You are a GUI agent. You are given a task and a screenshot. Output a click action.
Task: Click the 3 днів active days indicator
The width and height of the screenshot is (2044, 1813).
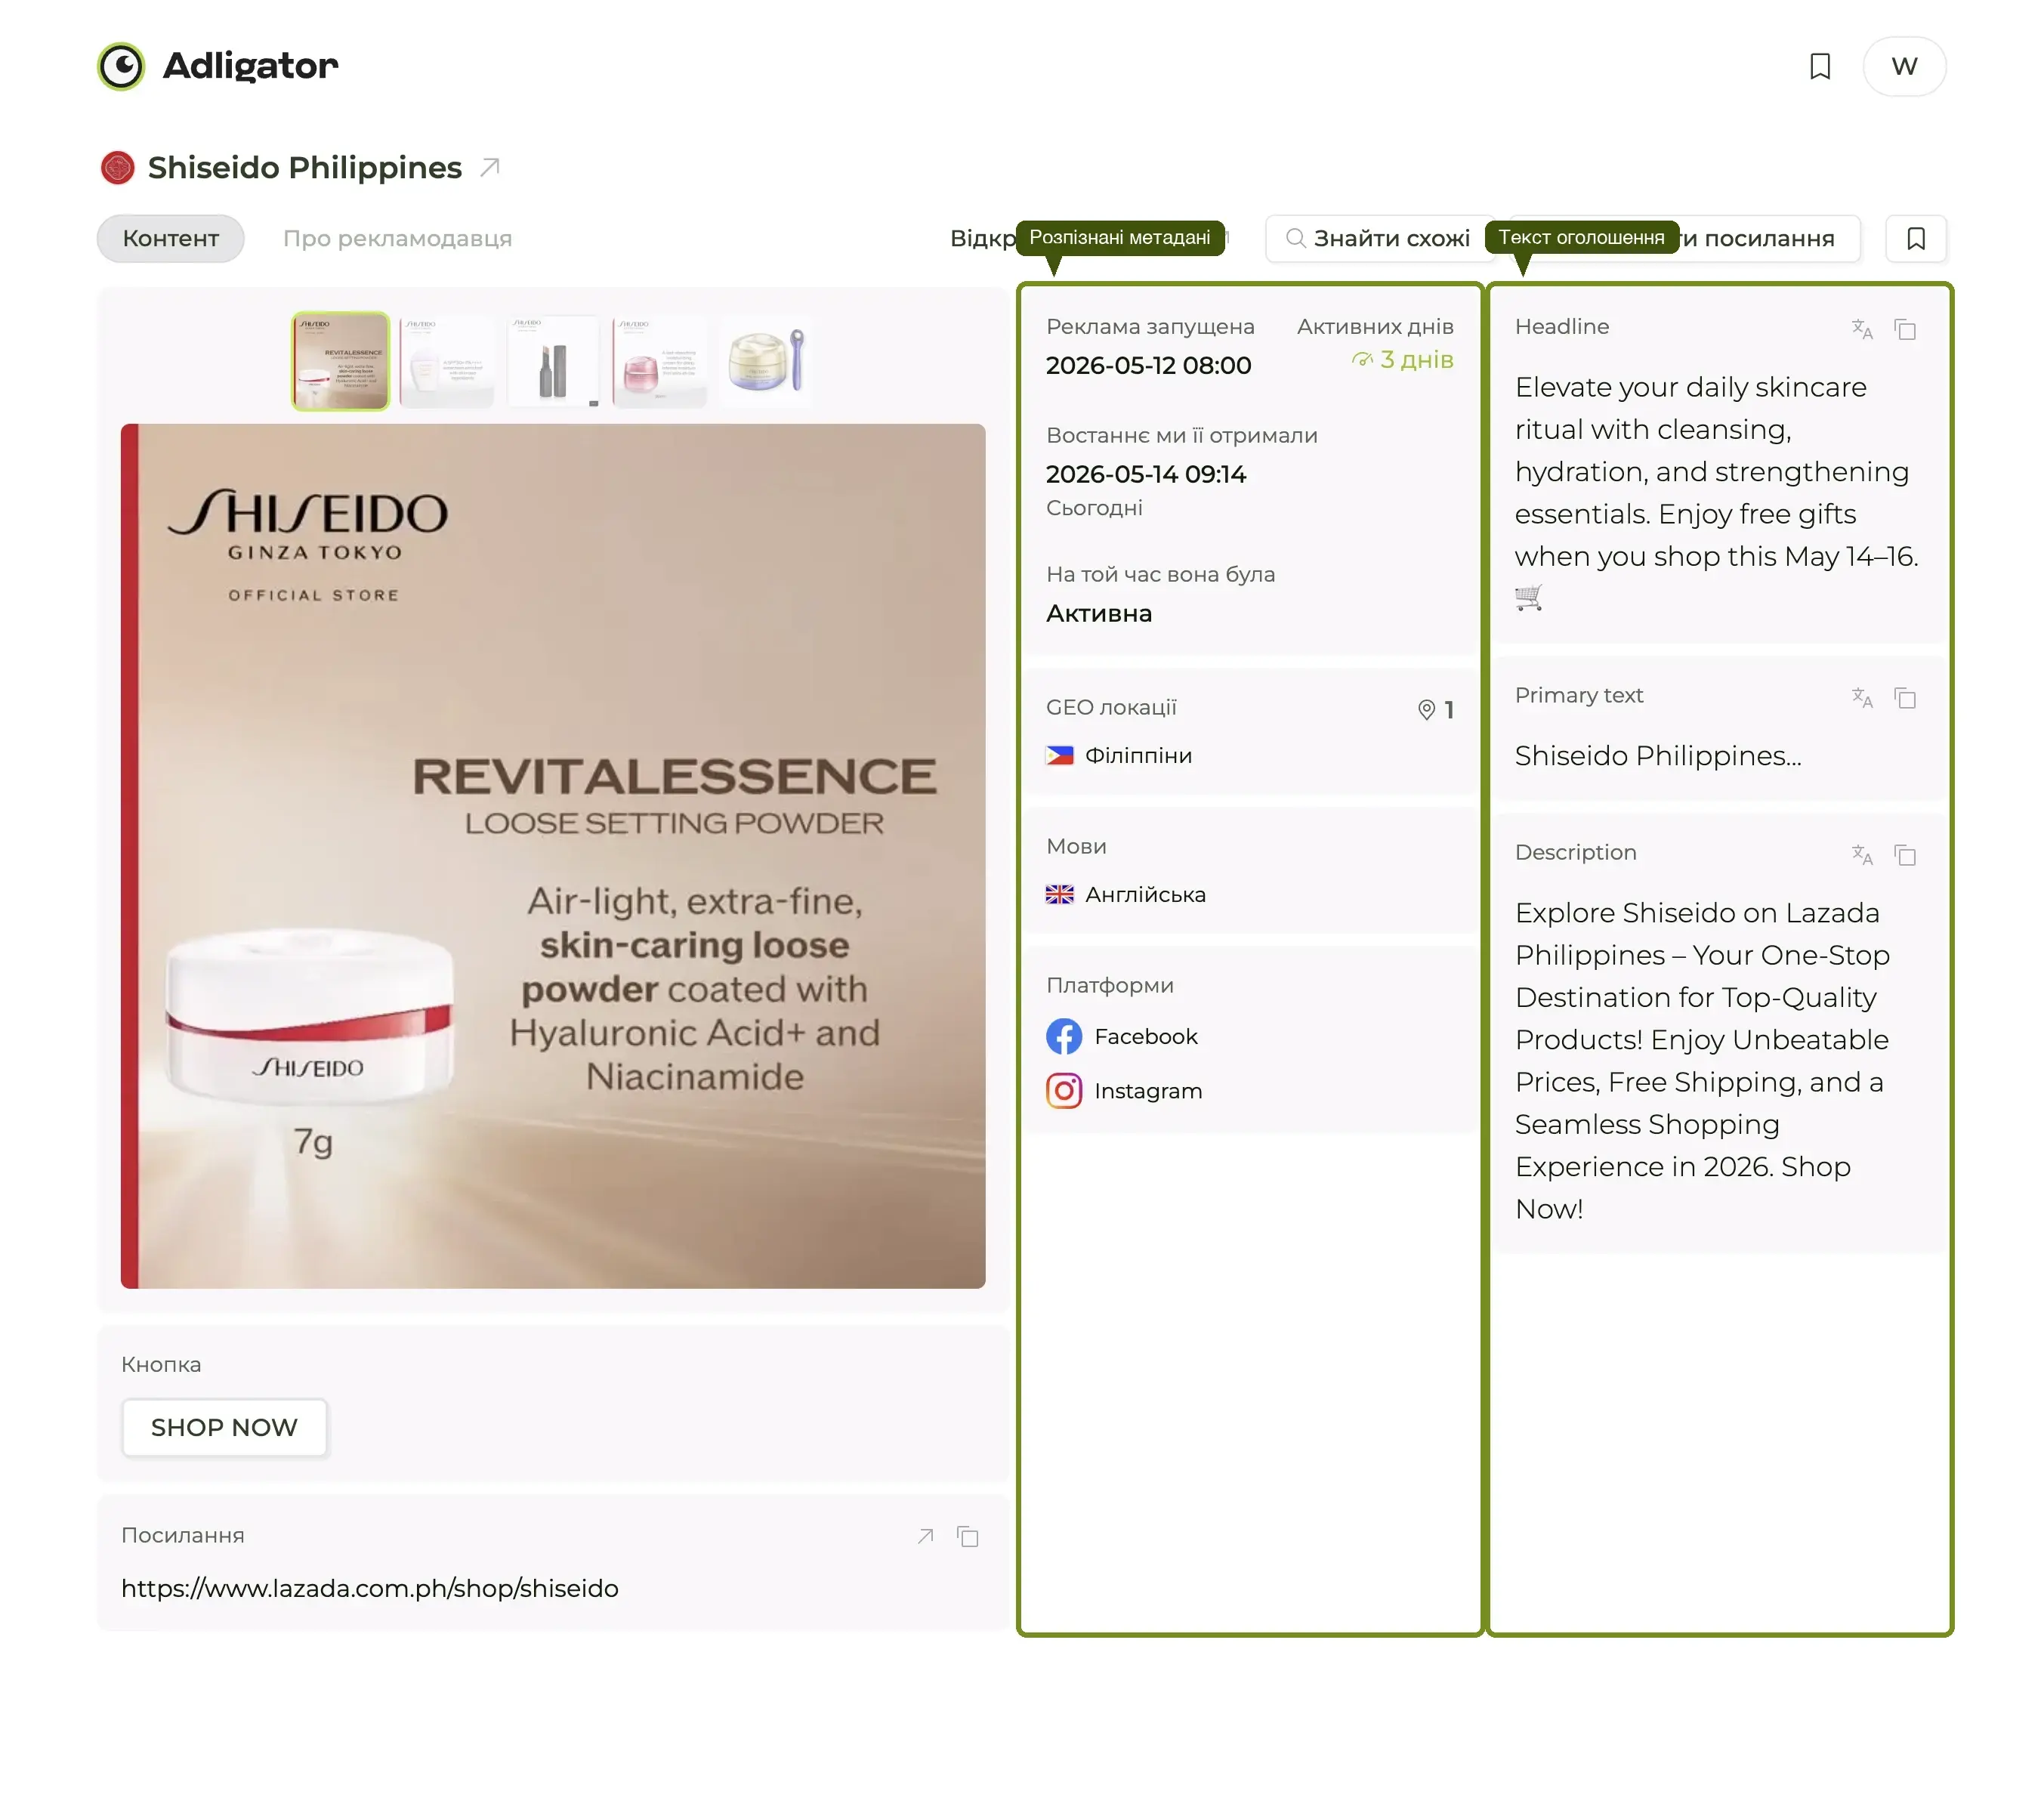coord(1402,360)
